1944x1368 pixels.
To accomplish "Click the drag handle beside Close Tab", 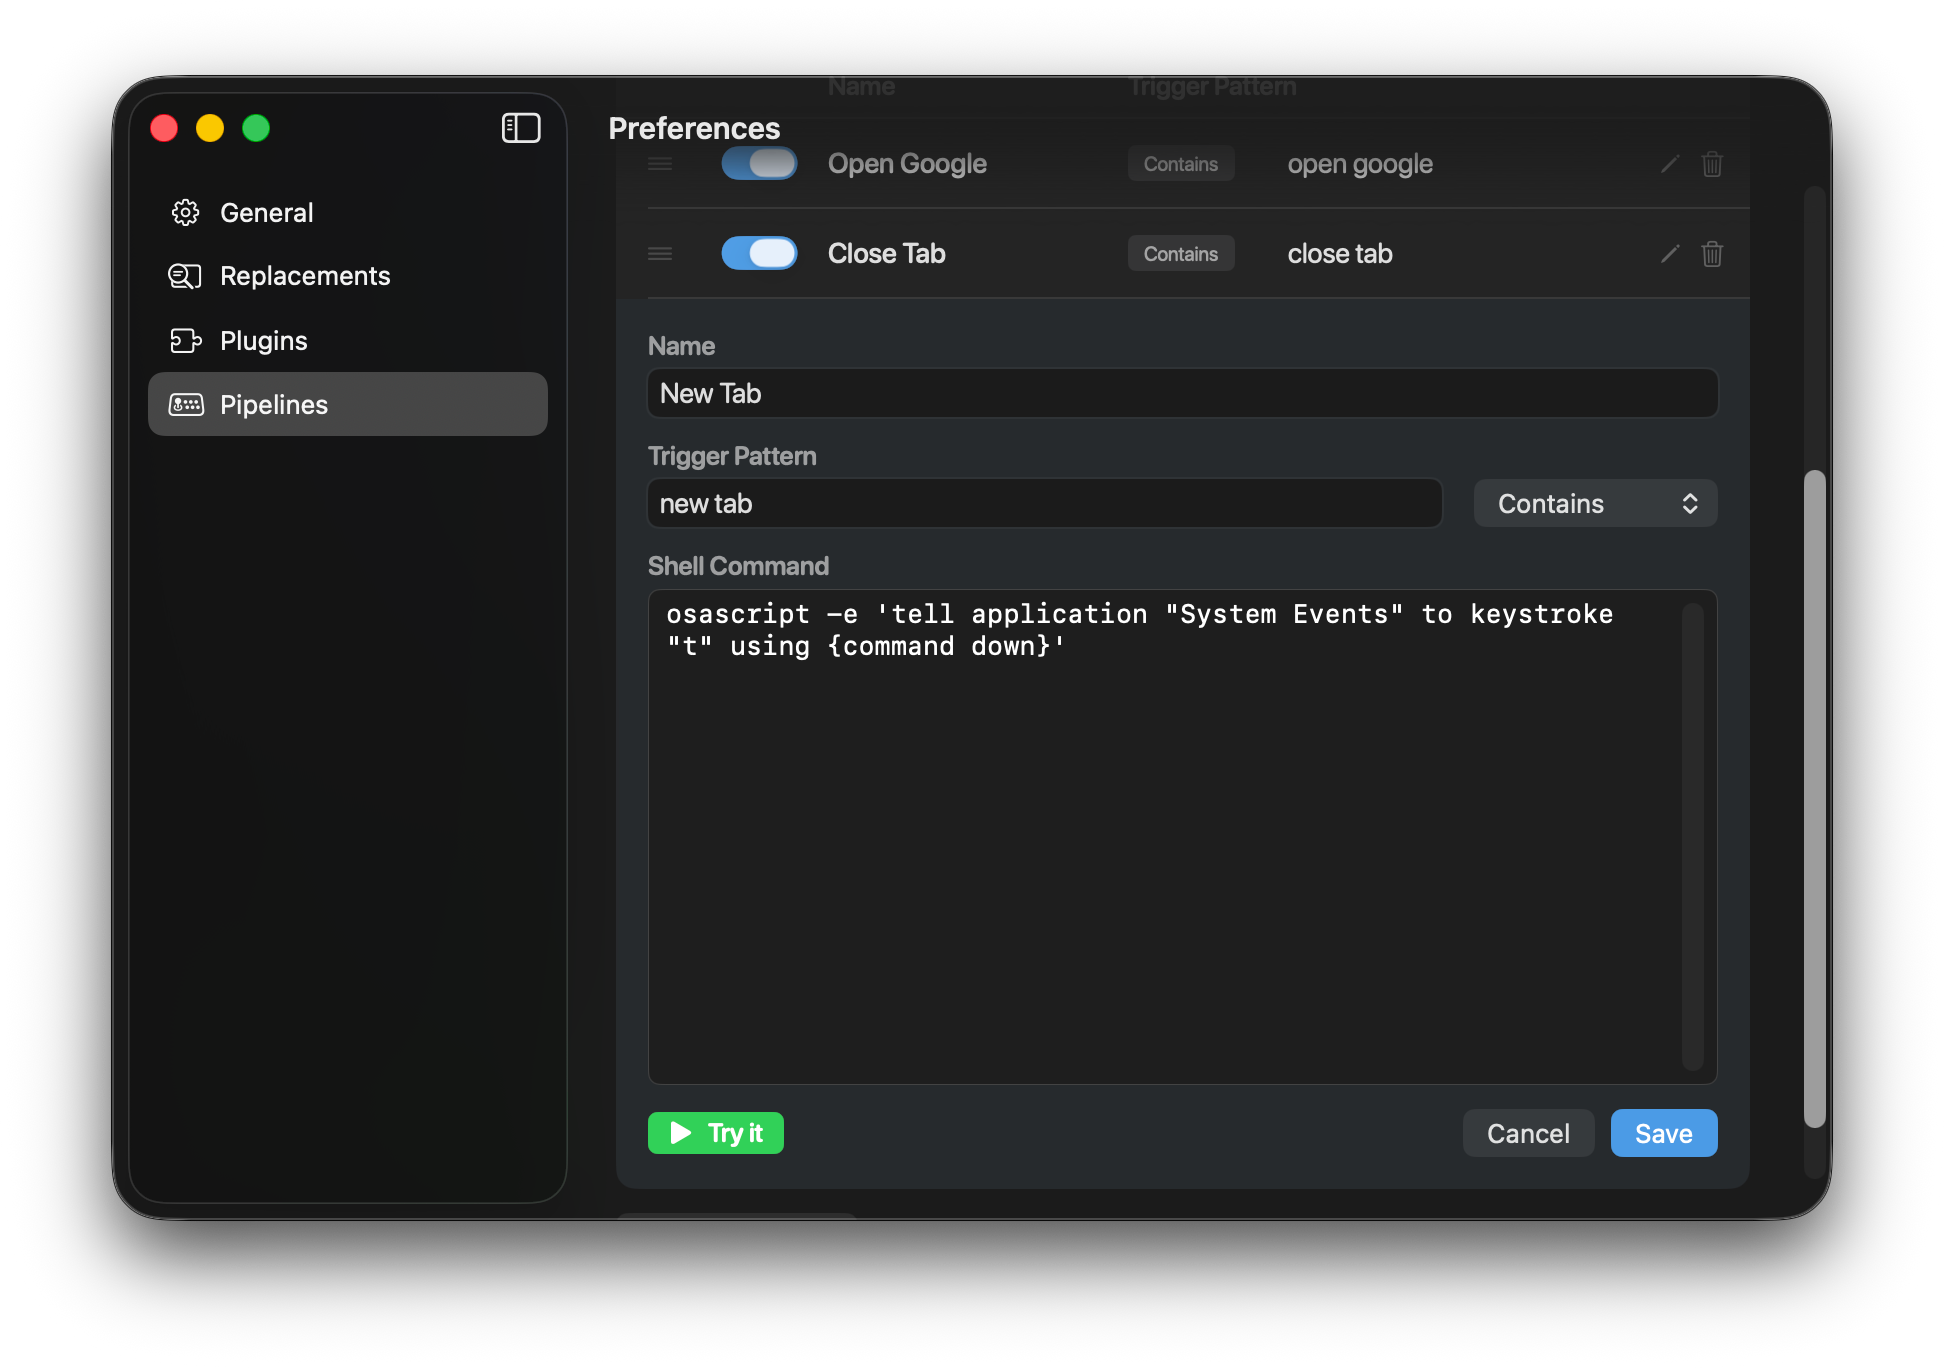I will point(660,254).
